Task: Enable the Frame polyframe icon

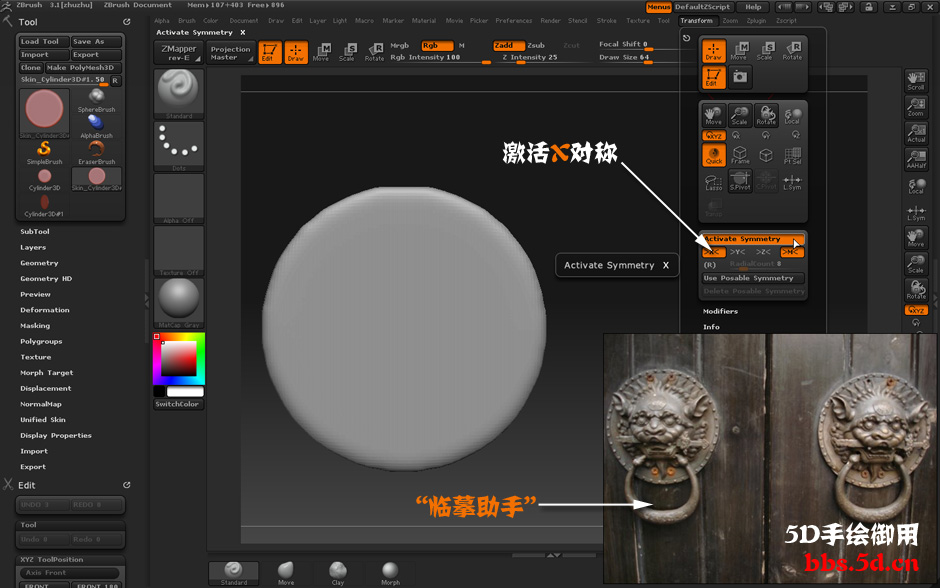Action: 740,155
